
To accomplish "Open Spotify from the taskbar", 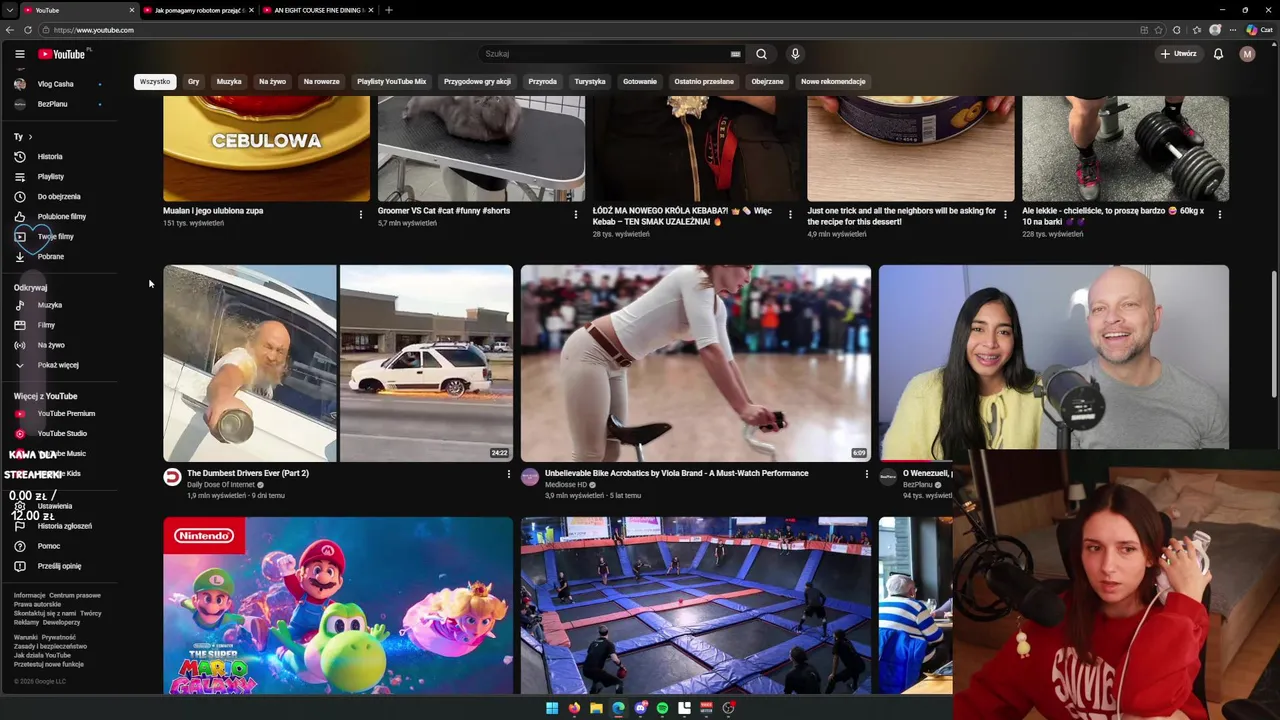I will 662,708.
